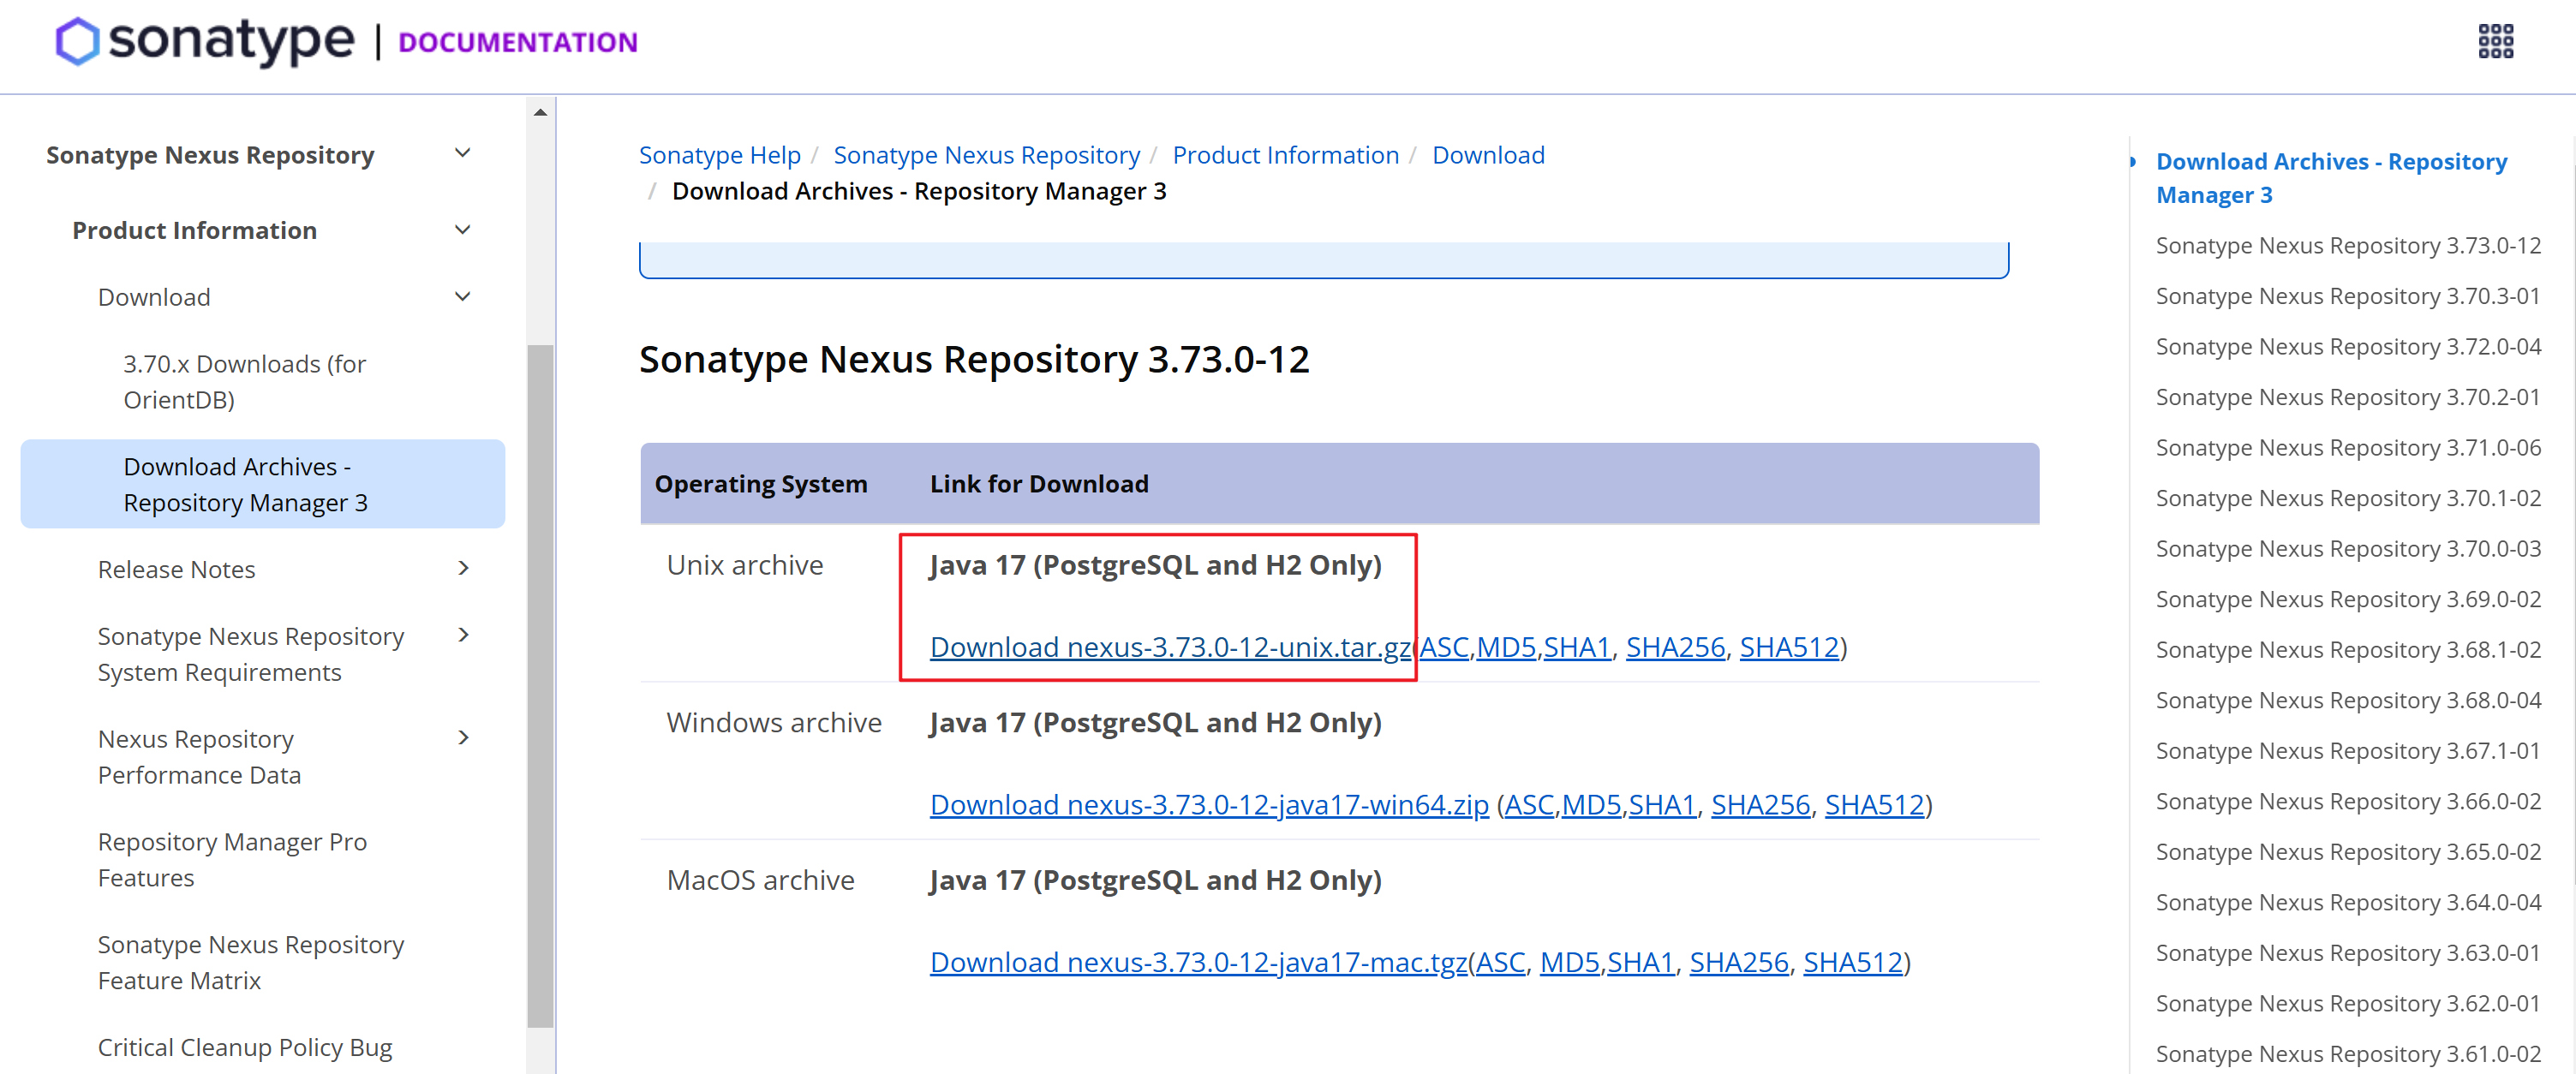Click the Sonatype hexagon logo

coord(77,42)
